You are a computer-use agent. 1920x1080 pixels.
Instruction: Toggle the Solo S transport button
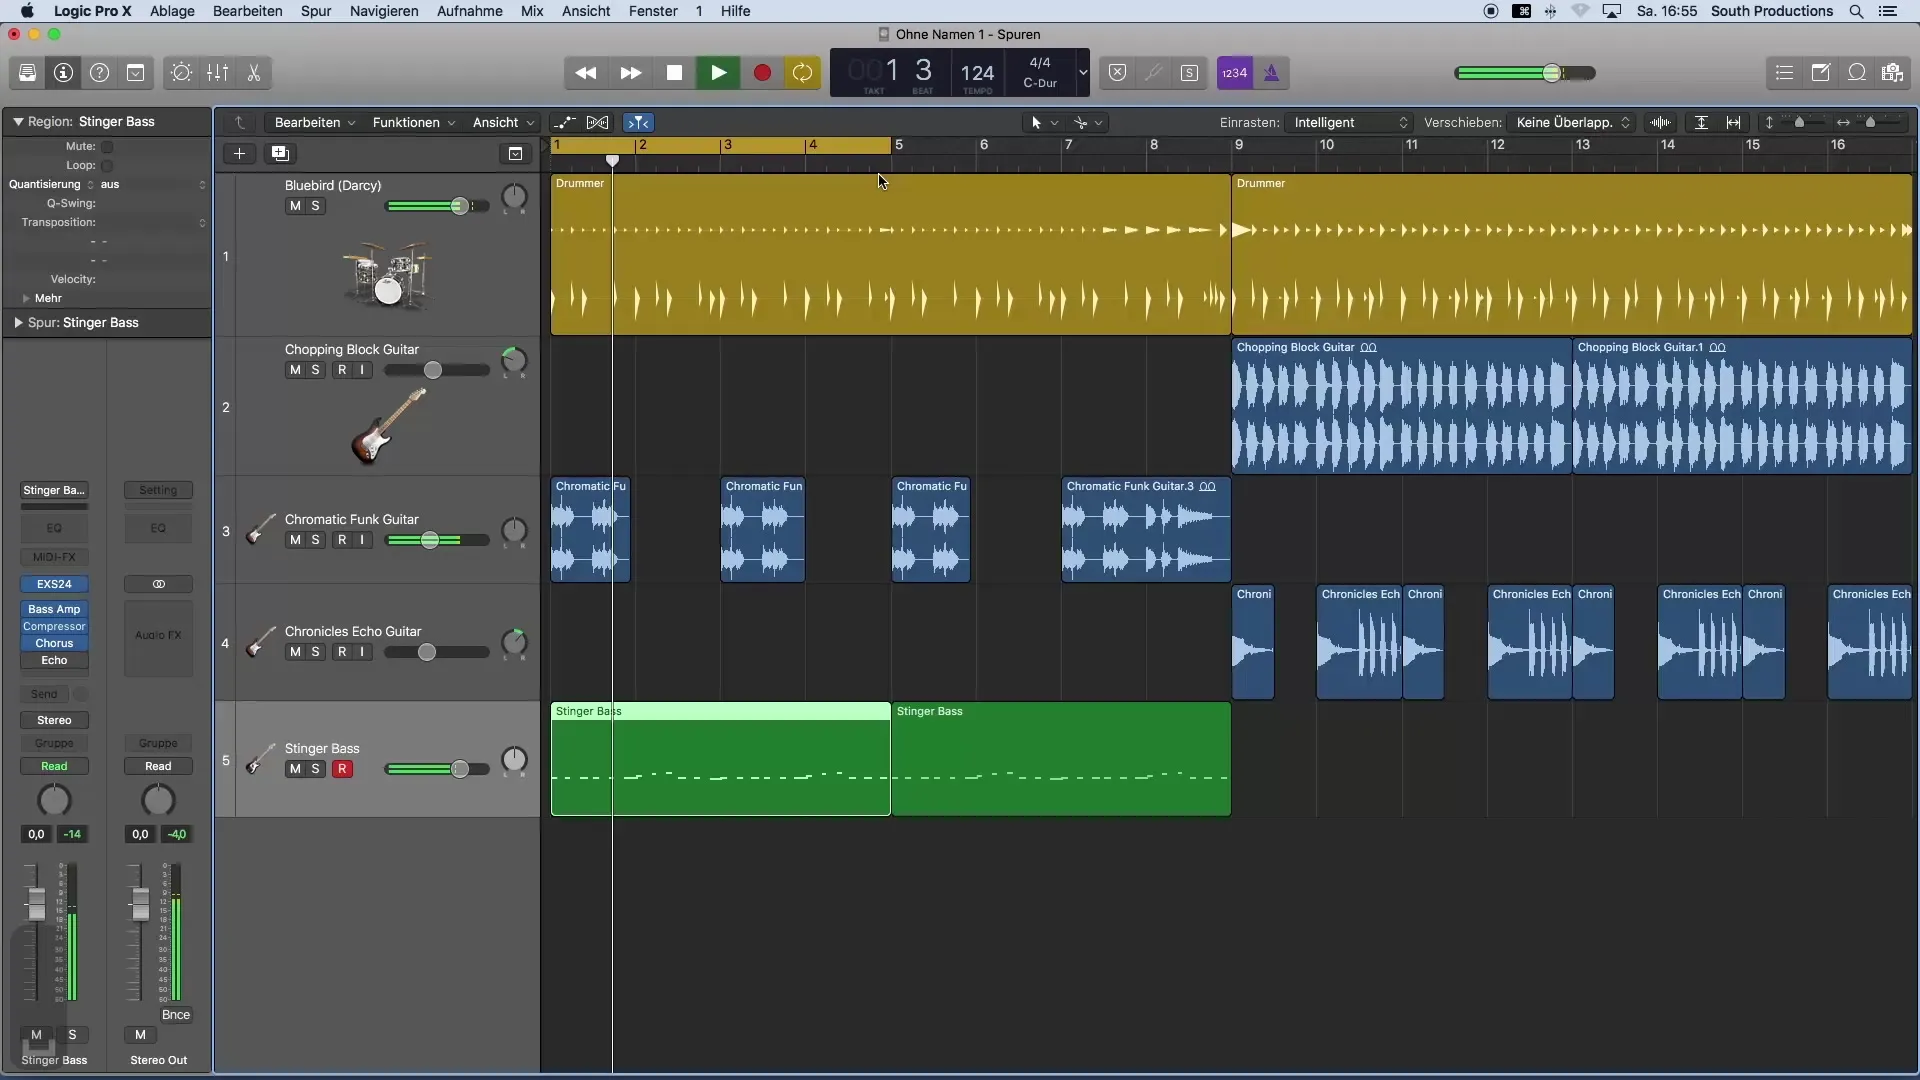pyautogui.click(x=1189, y=73)
